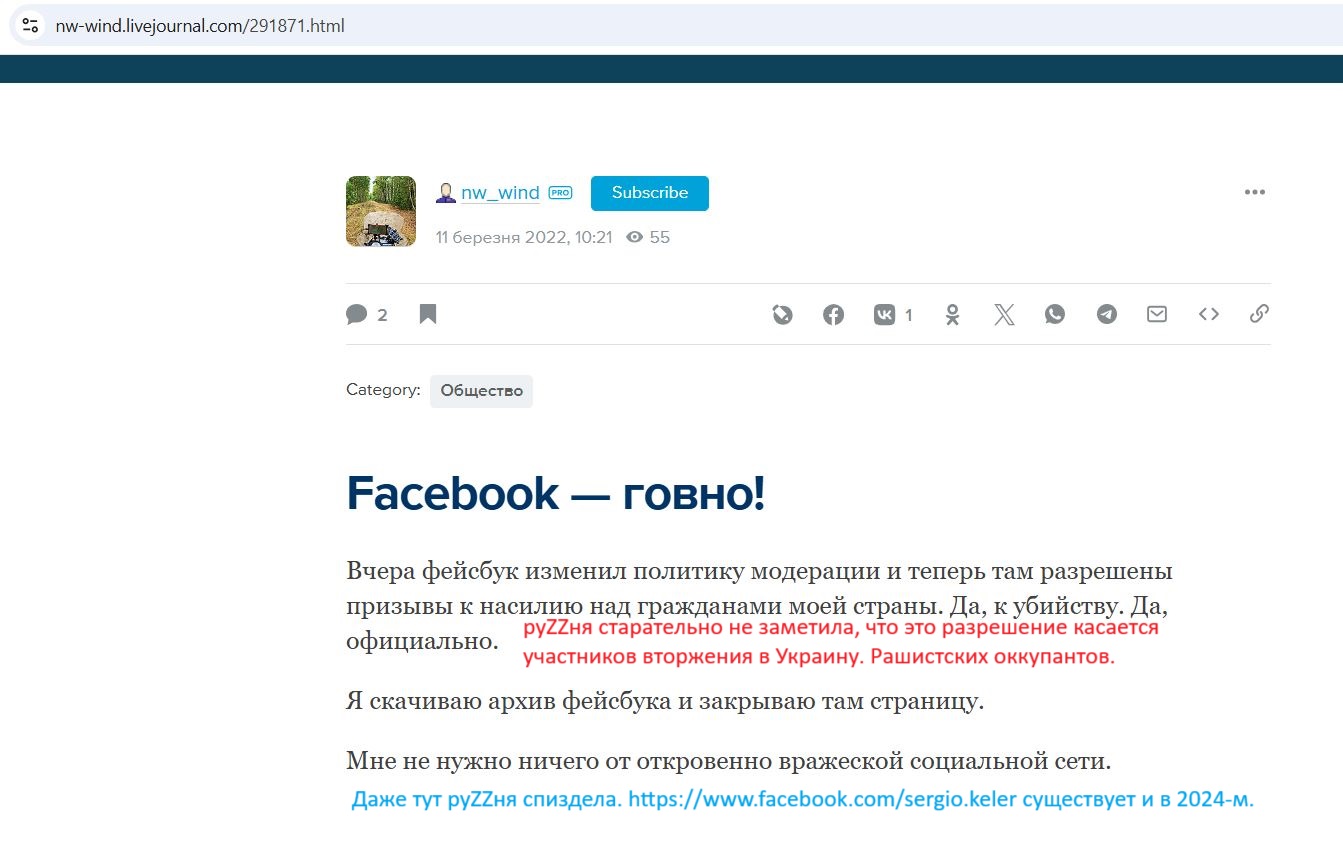The image size is (1343, 844).
Task: Share post via Telegram icon
Action: 1106,315
